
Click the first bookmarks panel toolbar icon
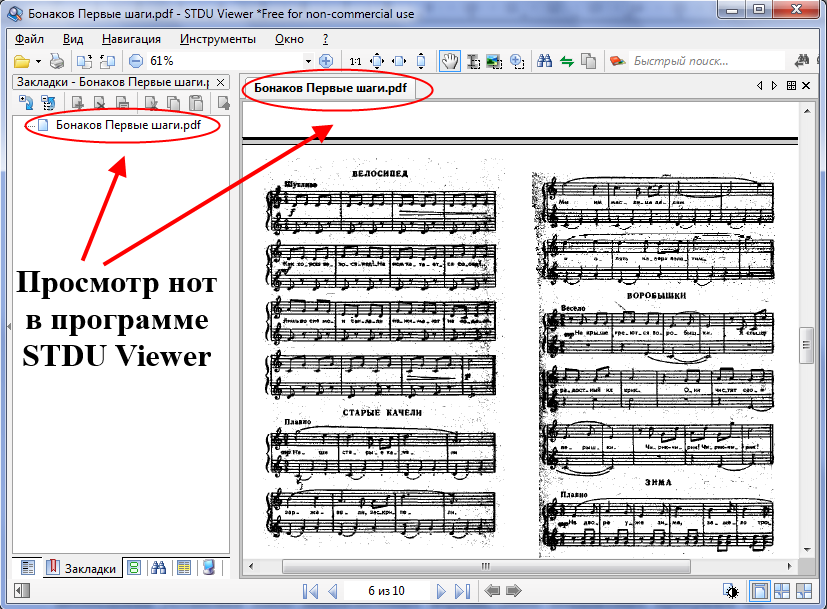pos(26,102)
